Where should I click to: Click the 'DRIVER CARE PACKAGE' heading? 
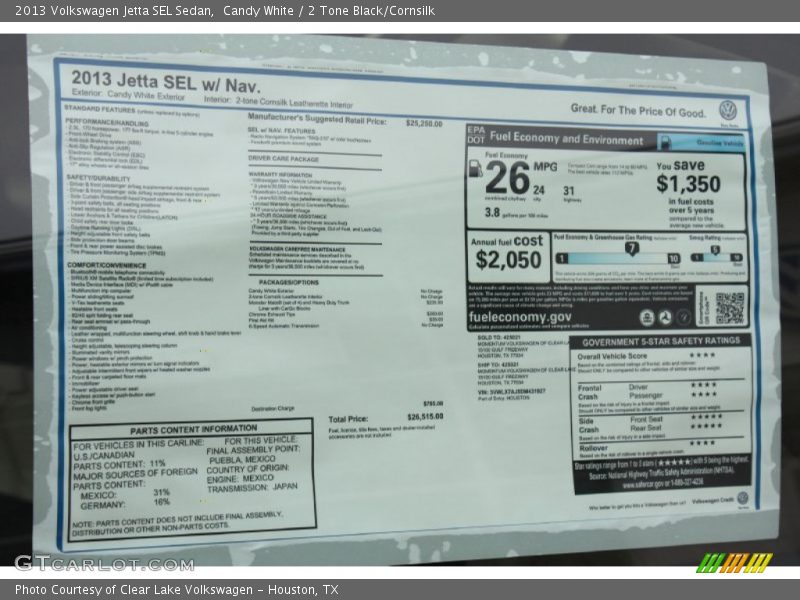283,159
